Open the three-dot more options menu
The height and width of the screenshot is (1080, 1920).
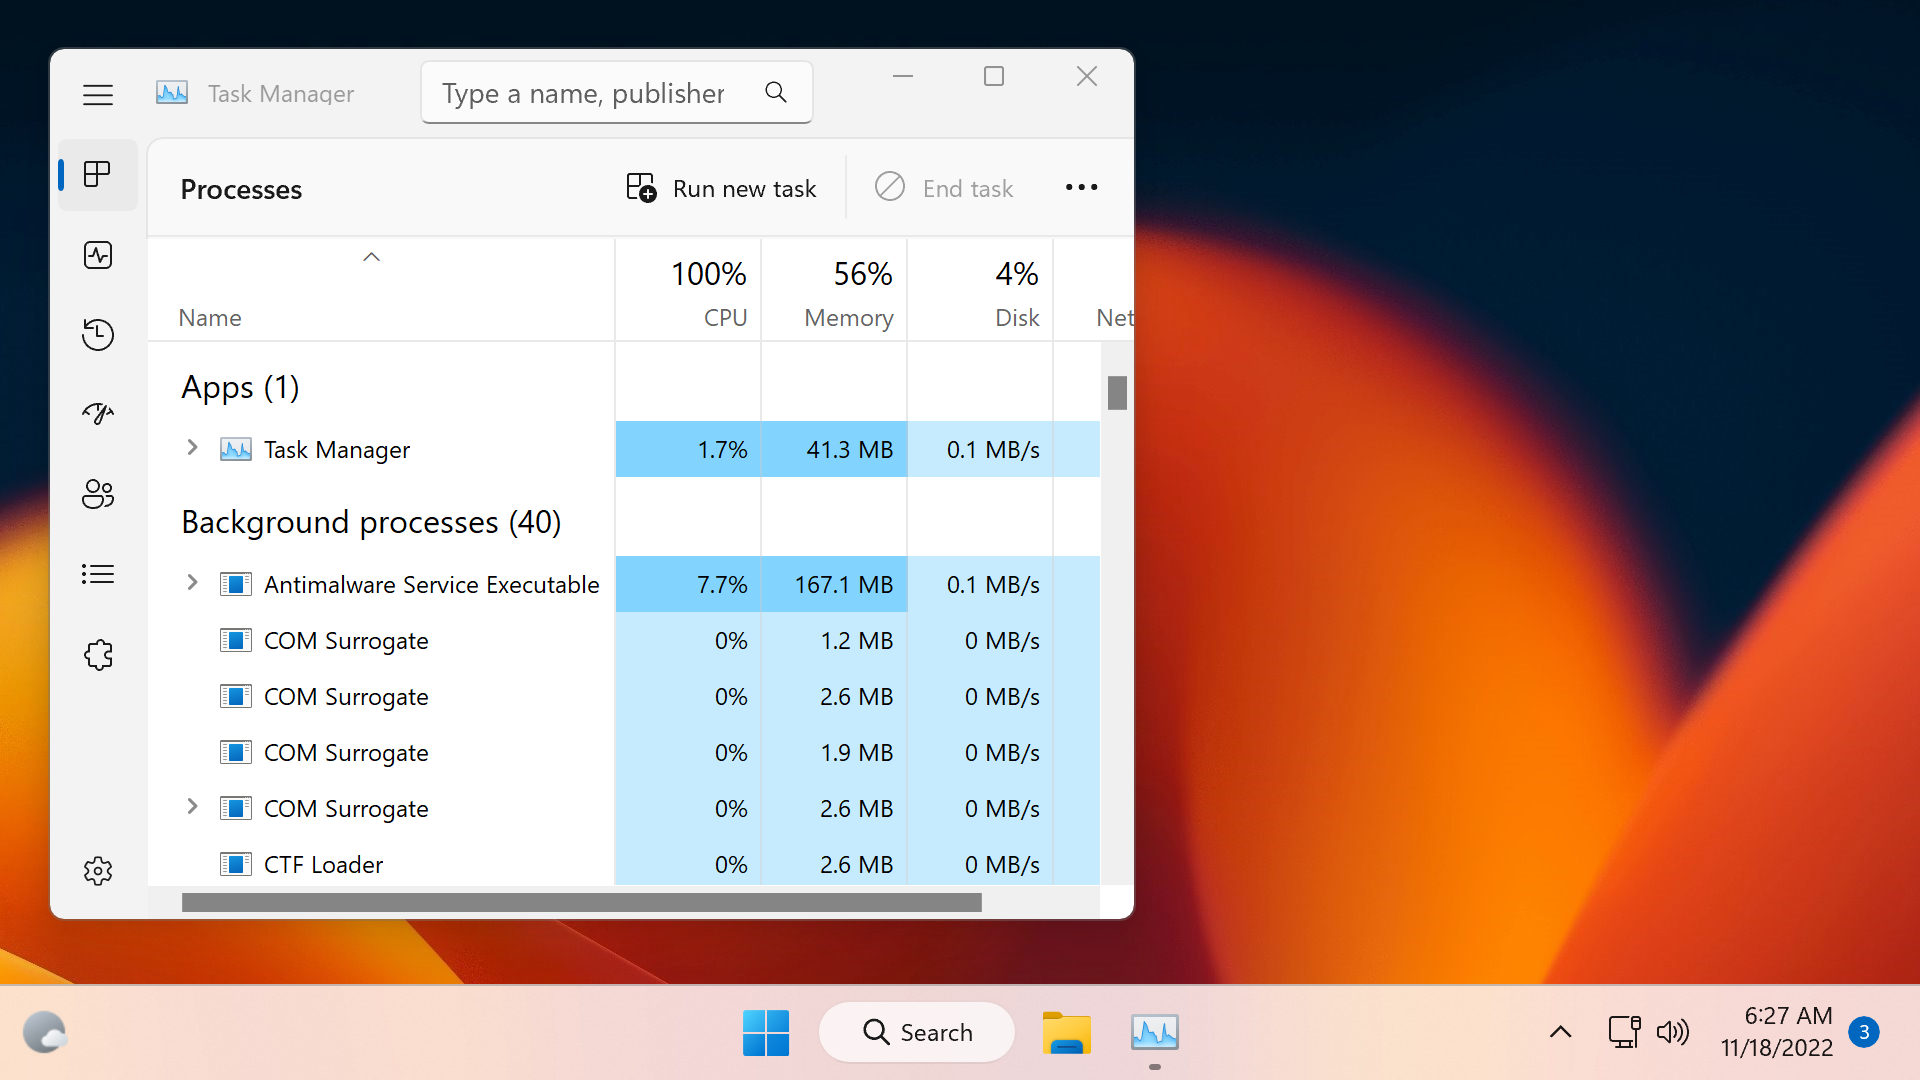(1081, 188)
